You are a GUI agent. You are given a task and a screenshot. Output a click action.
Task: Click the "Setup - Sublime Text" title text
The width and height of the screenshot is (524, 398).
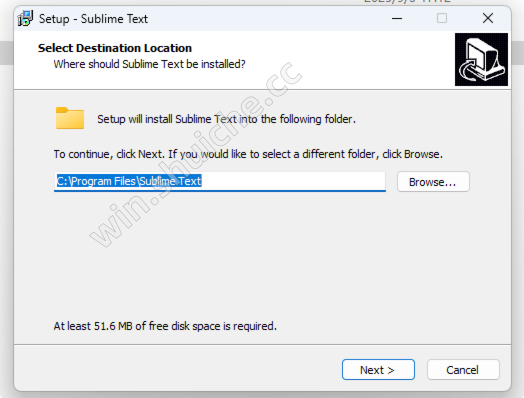(x=93, y=19)
